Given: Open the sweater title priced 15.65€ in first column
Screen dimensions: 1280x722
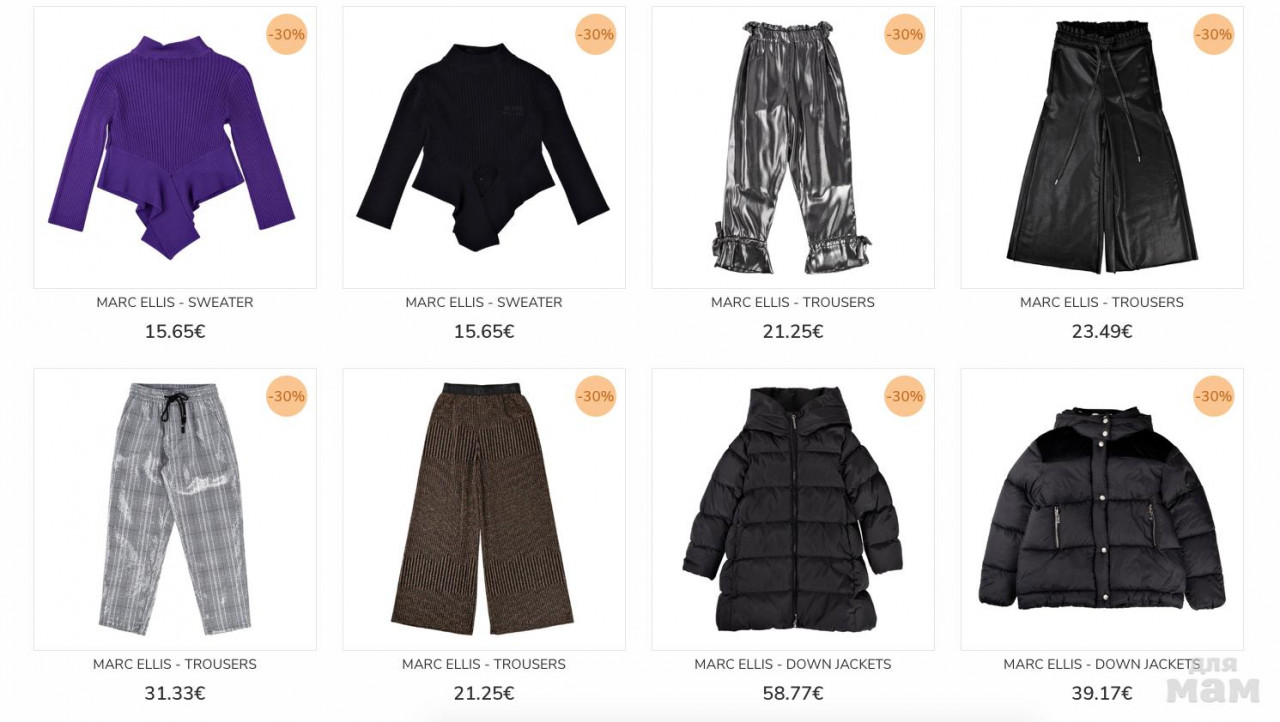Looking at the screenshot, I should tap(175, 302).
